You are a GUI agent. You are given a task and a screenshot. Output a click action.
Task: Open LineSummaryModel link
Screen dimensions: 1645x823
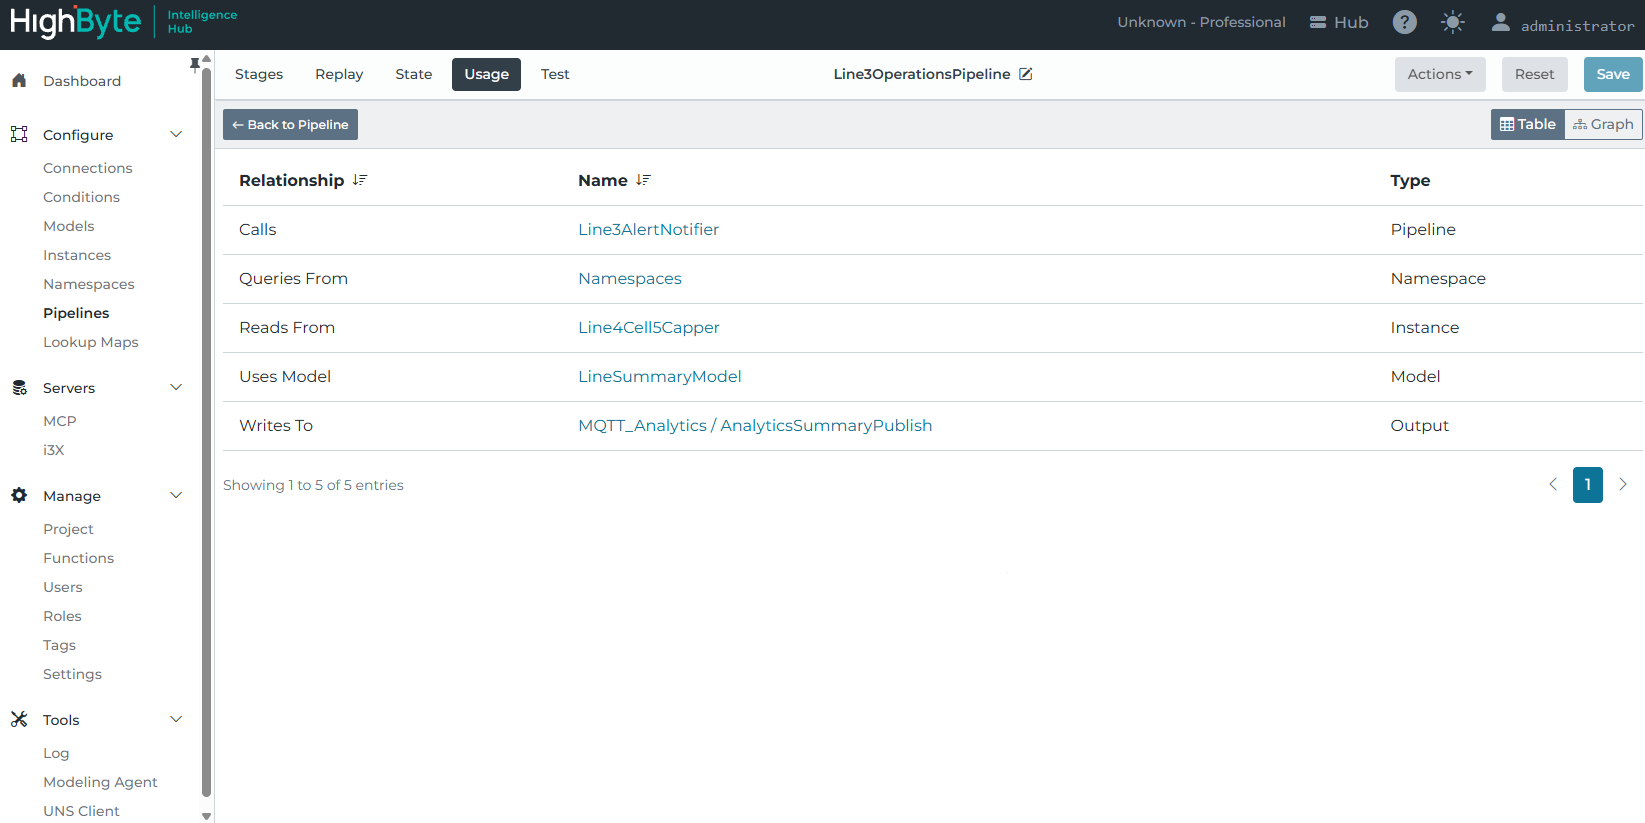point(660,377)
